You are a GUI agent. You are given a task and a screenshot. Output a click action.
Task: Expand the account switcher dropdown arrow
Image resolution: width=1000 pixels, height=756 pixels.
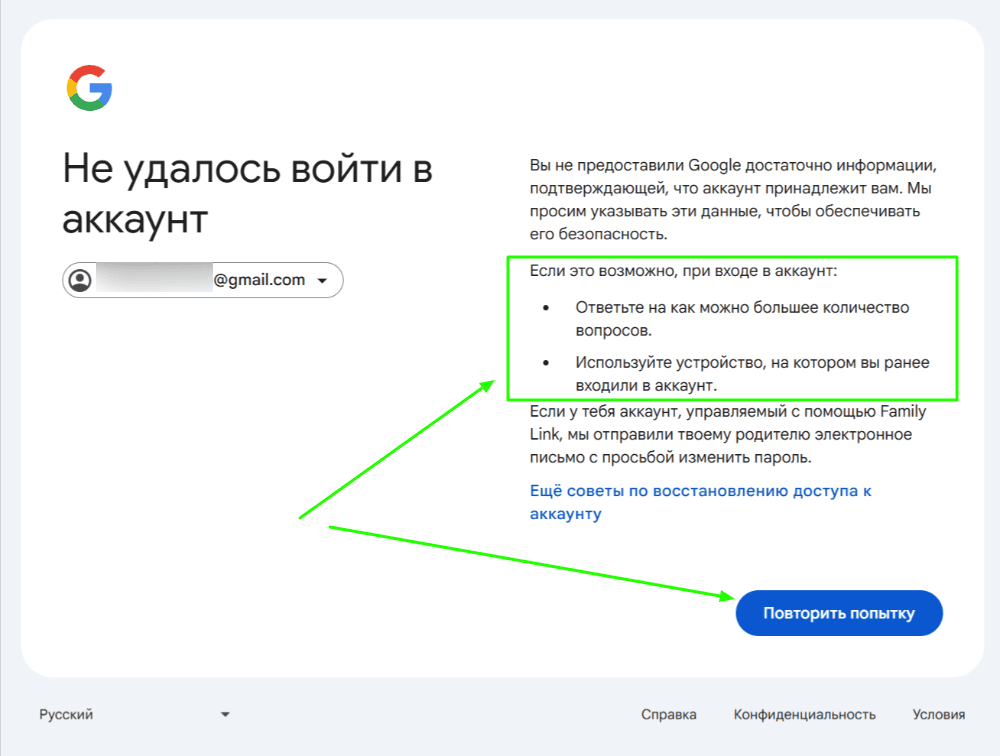point(322,281)
